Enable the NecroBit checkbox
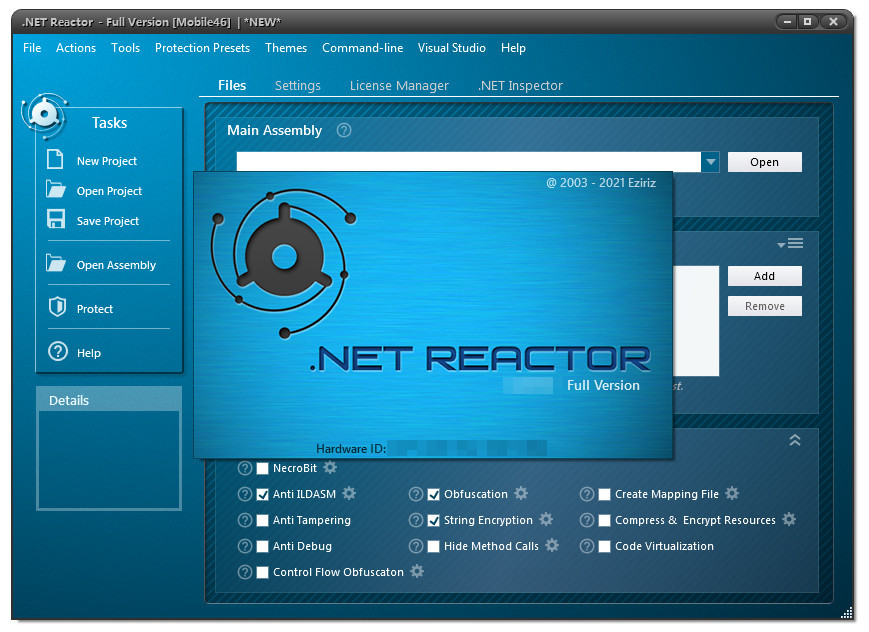This screenshot has height=632, width=869. point(263,468)
